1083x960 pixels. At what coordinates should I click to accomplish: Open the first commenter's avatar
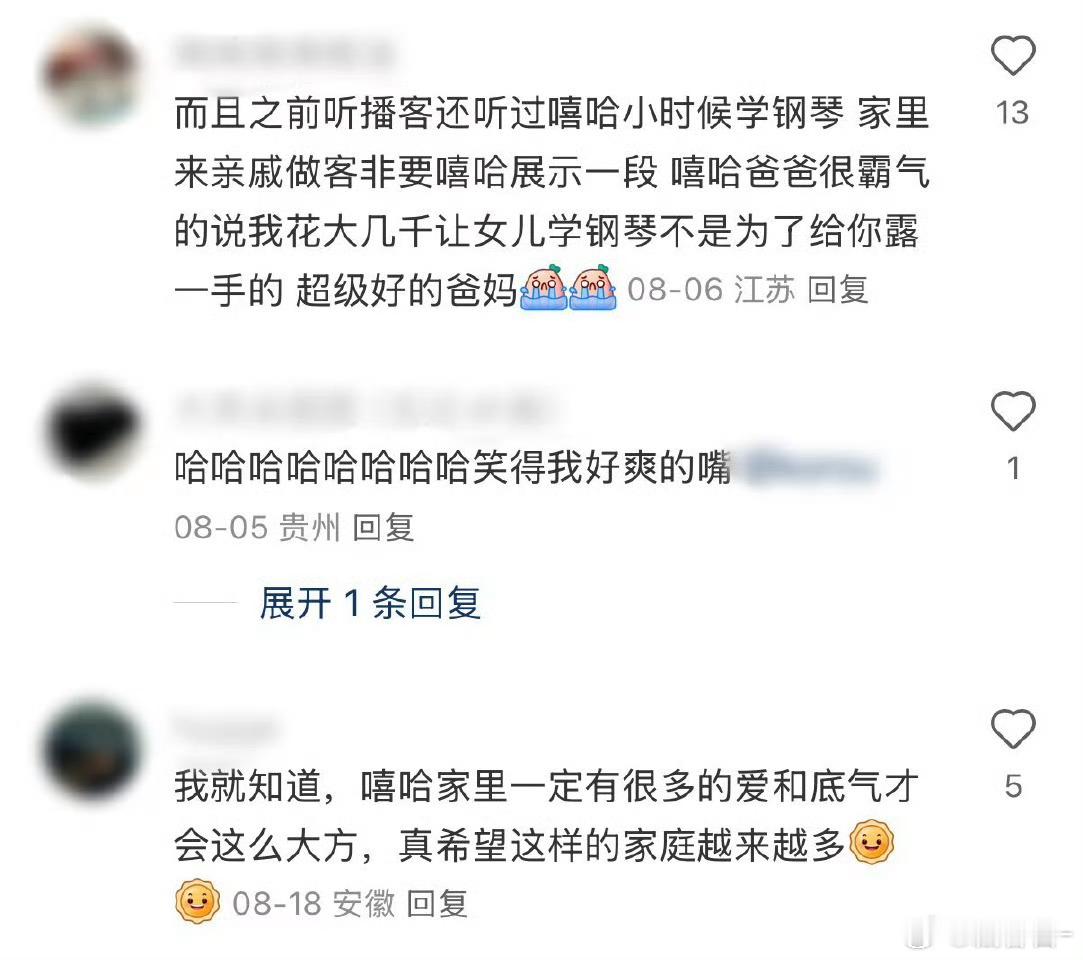92,76
